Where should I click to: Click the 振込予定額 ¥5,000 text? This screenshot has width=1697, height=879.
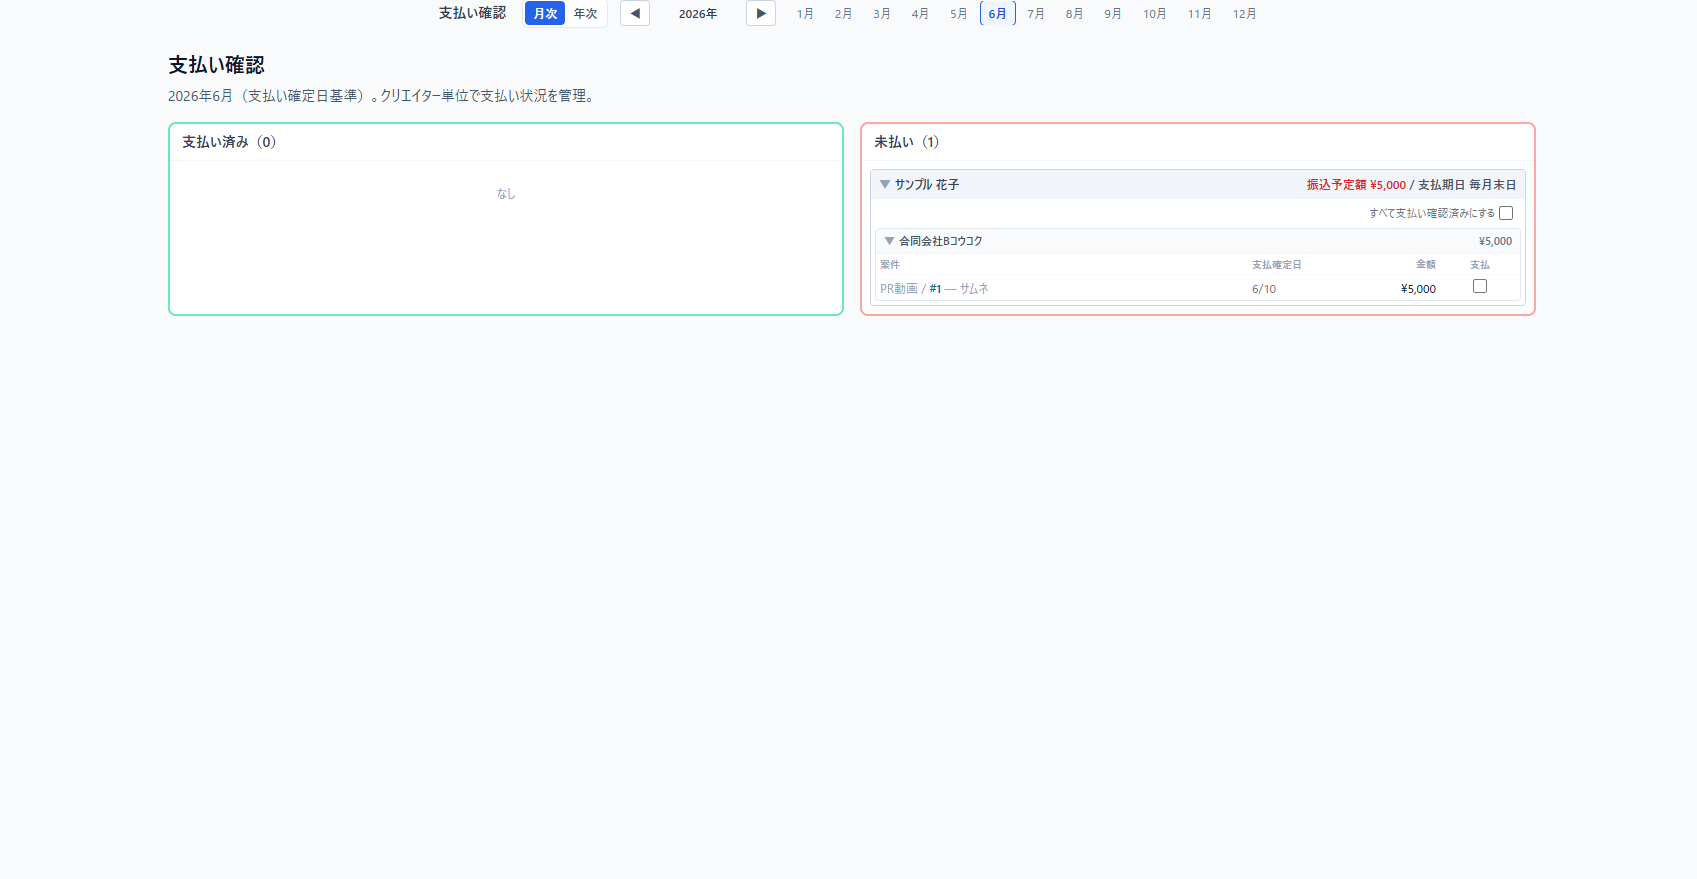[x=1356, y=185]
